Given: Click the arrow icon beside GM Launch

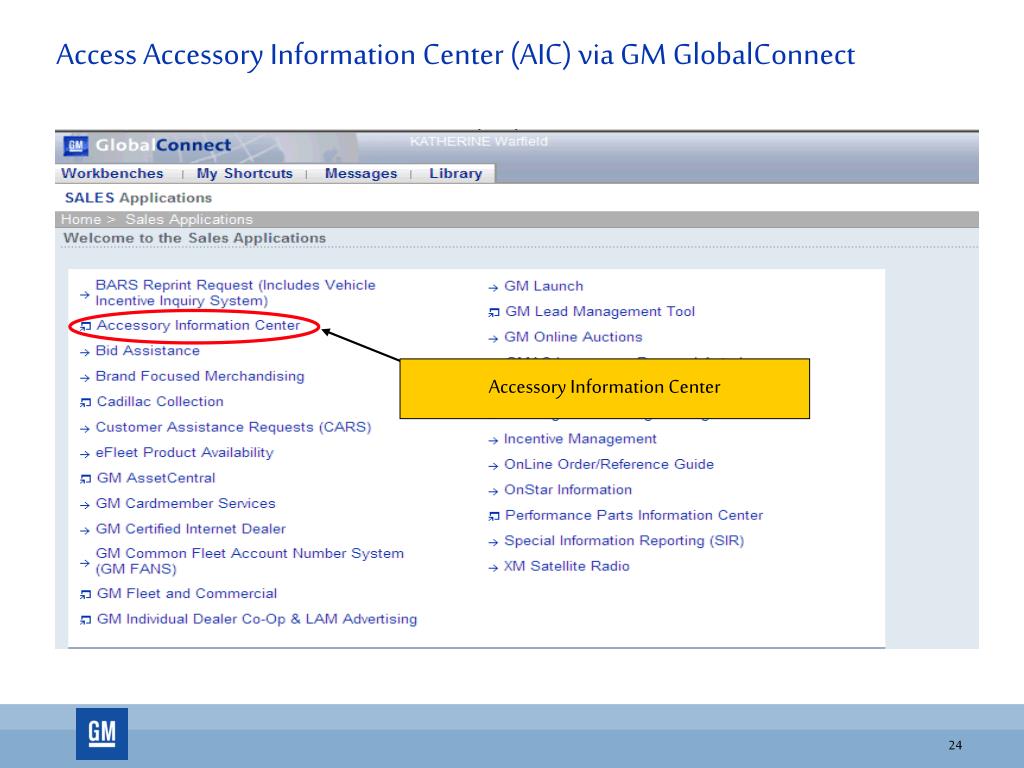Looking at the screenshot, I should point(493,287).
